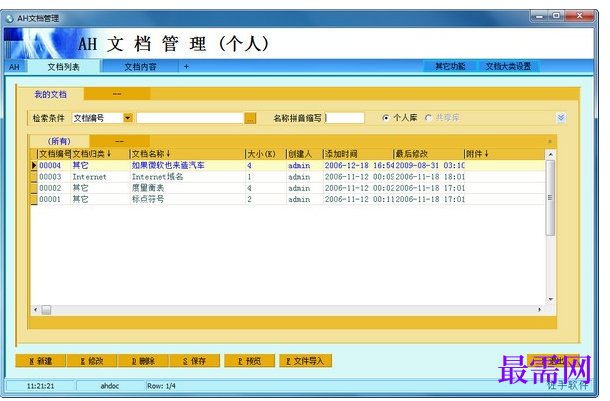The width and height of the screenshot is (610, 401).
Task: Click the search condition input field
Action: 190,118
